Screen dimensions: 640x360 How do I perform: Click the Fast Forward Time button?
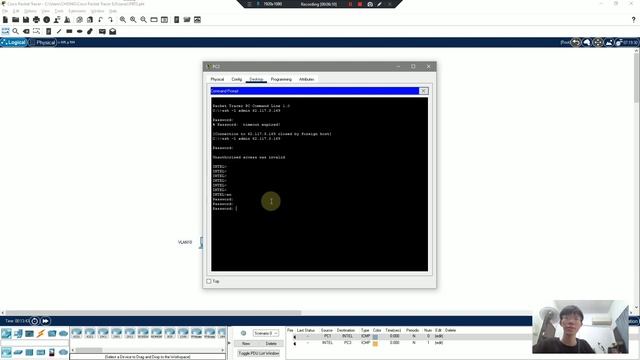[45, 321]
